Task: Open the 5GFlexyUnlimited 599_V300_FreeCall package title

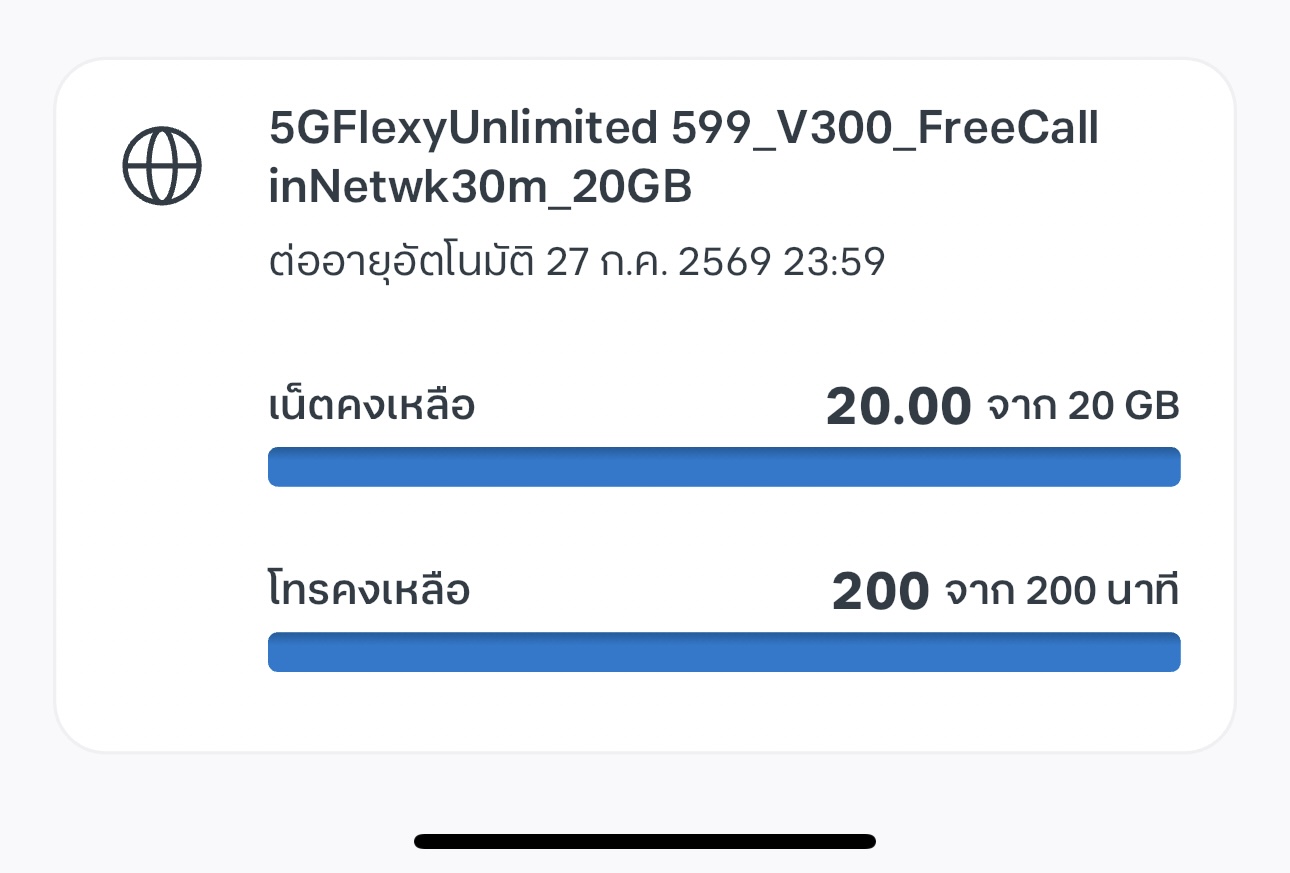Action: click(x=685, y=129)
